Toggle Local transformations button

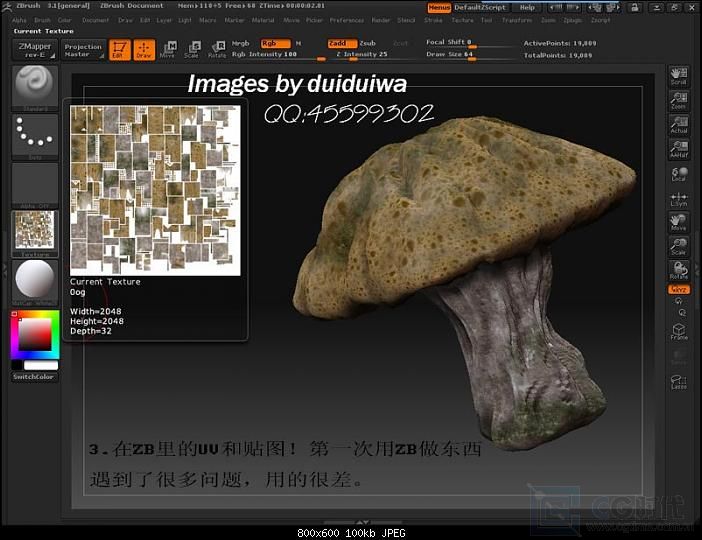point(679,174)
